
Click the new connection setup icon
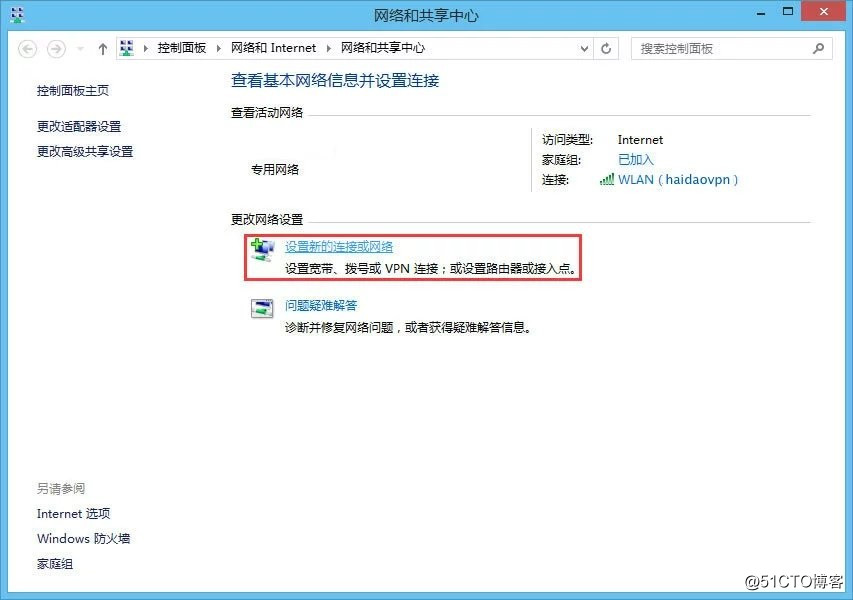(262, 250)
